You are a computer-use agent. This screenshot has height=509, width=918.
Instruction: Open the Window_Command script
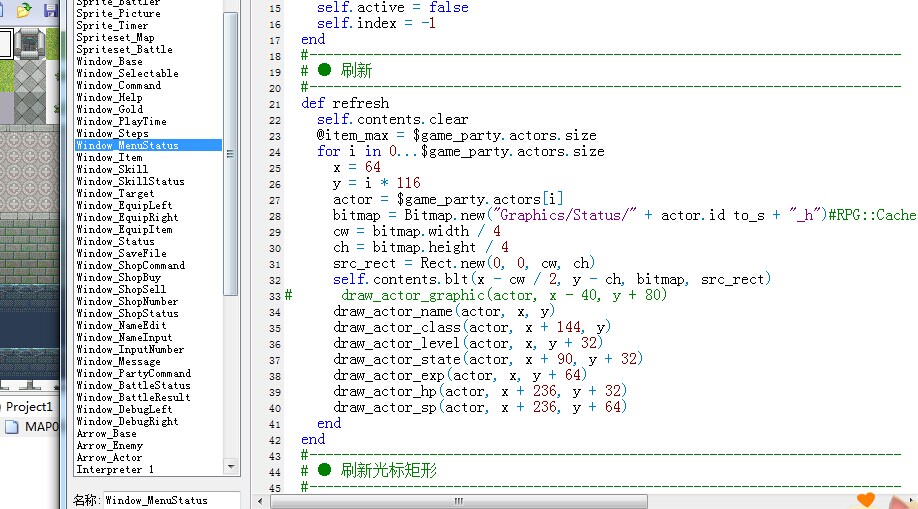119,86
